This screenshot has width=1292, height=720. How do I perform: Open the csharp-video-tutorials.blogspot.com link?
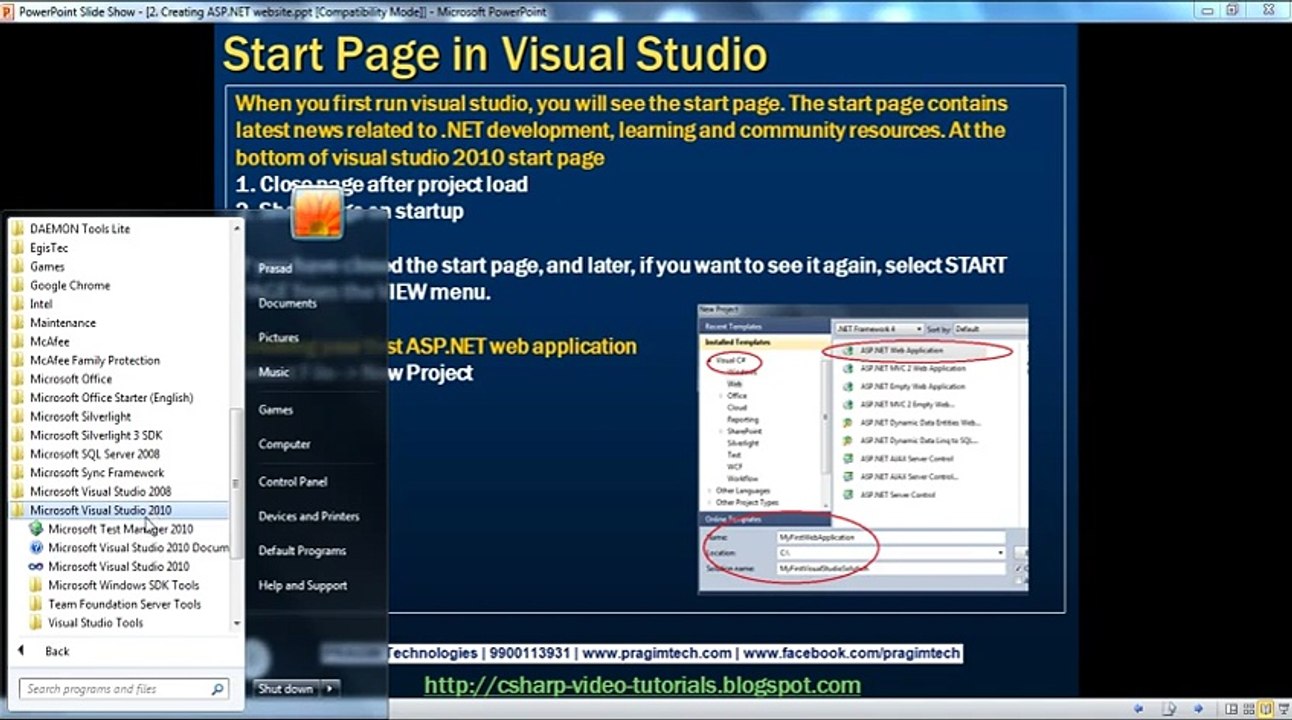[642, 685]
